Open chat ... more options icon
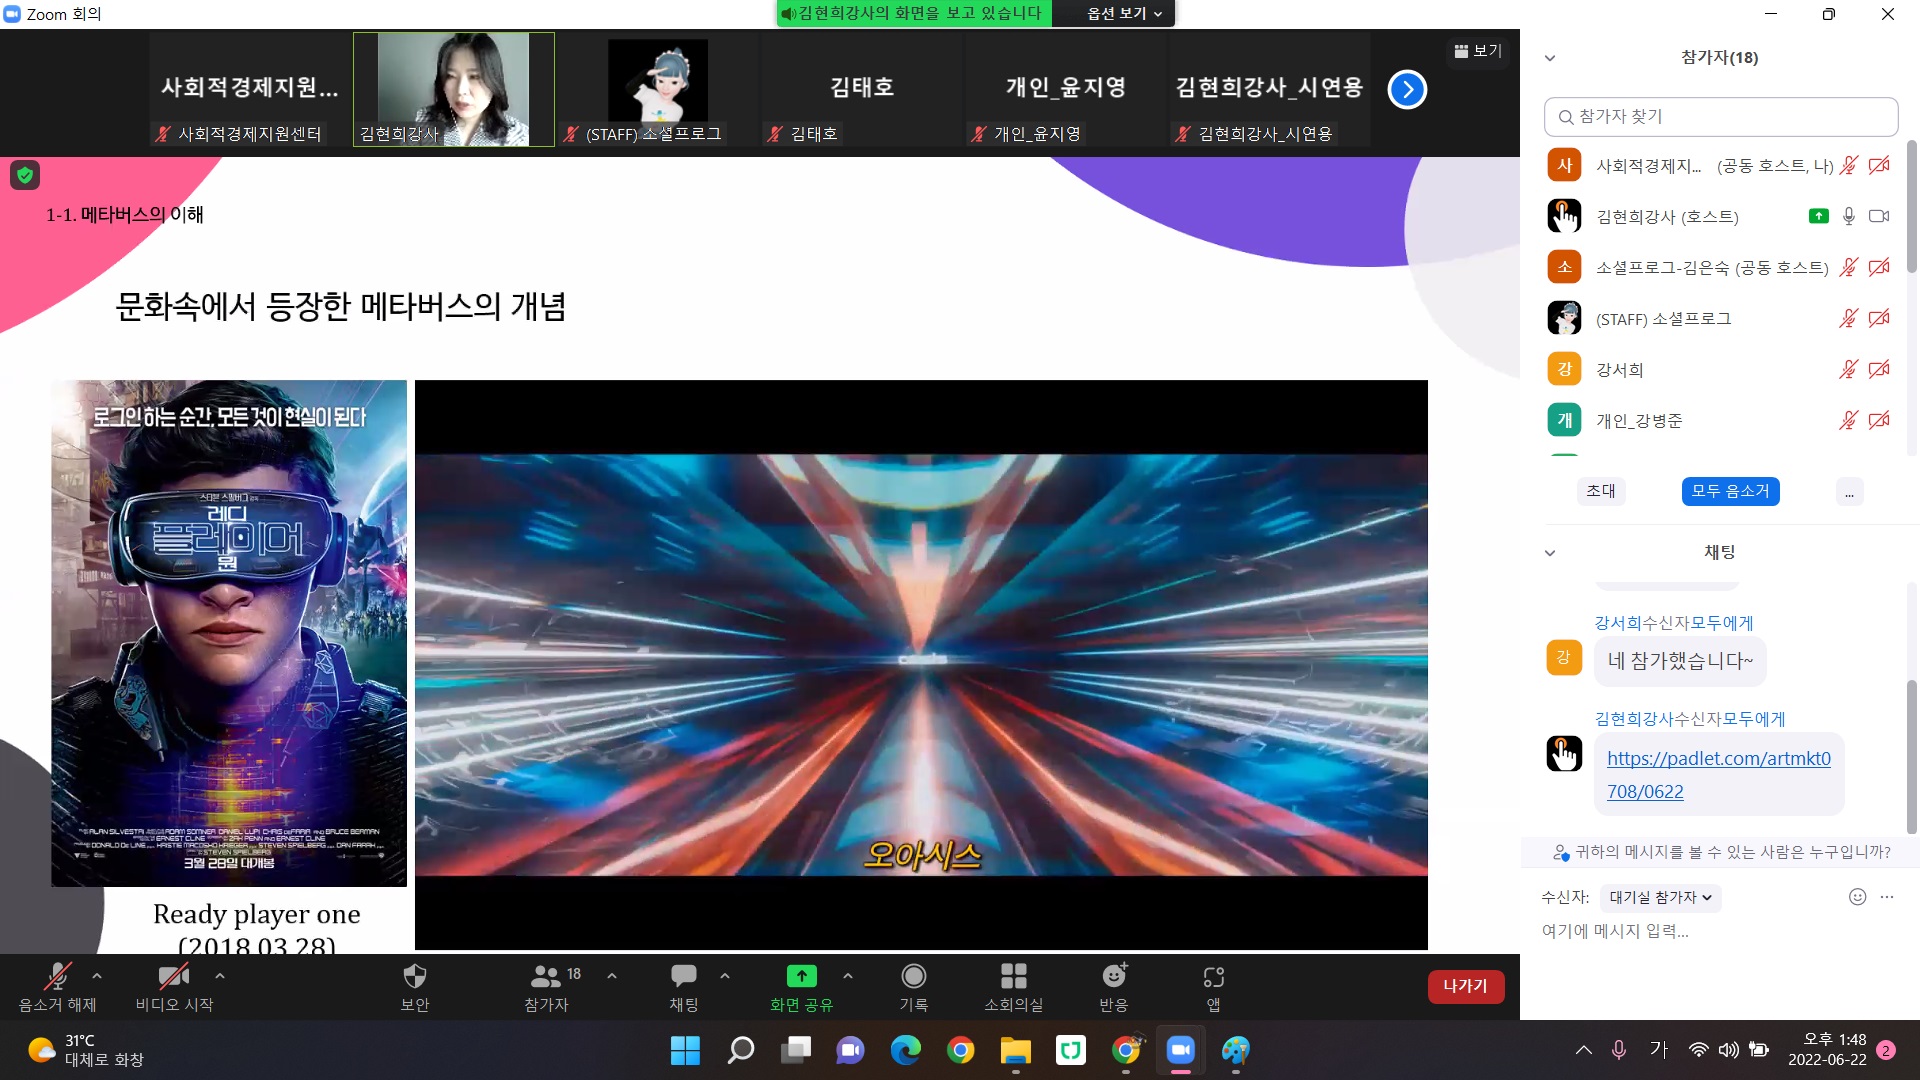This screenshot has height=1080, width=1920. click(1887, 897)
